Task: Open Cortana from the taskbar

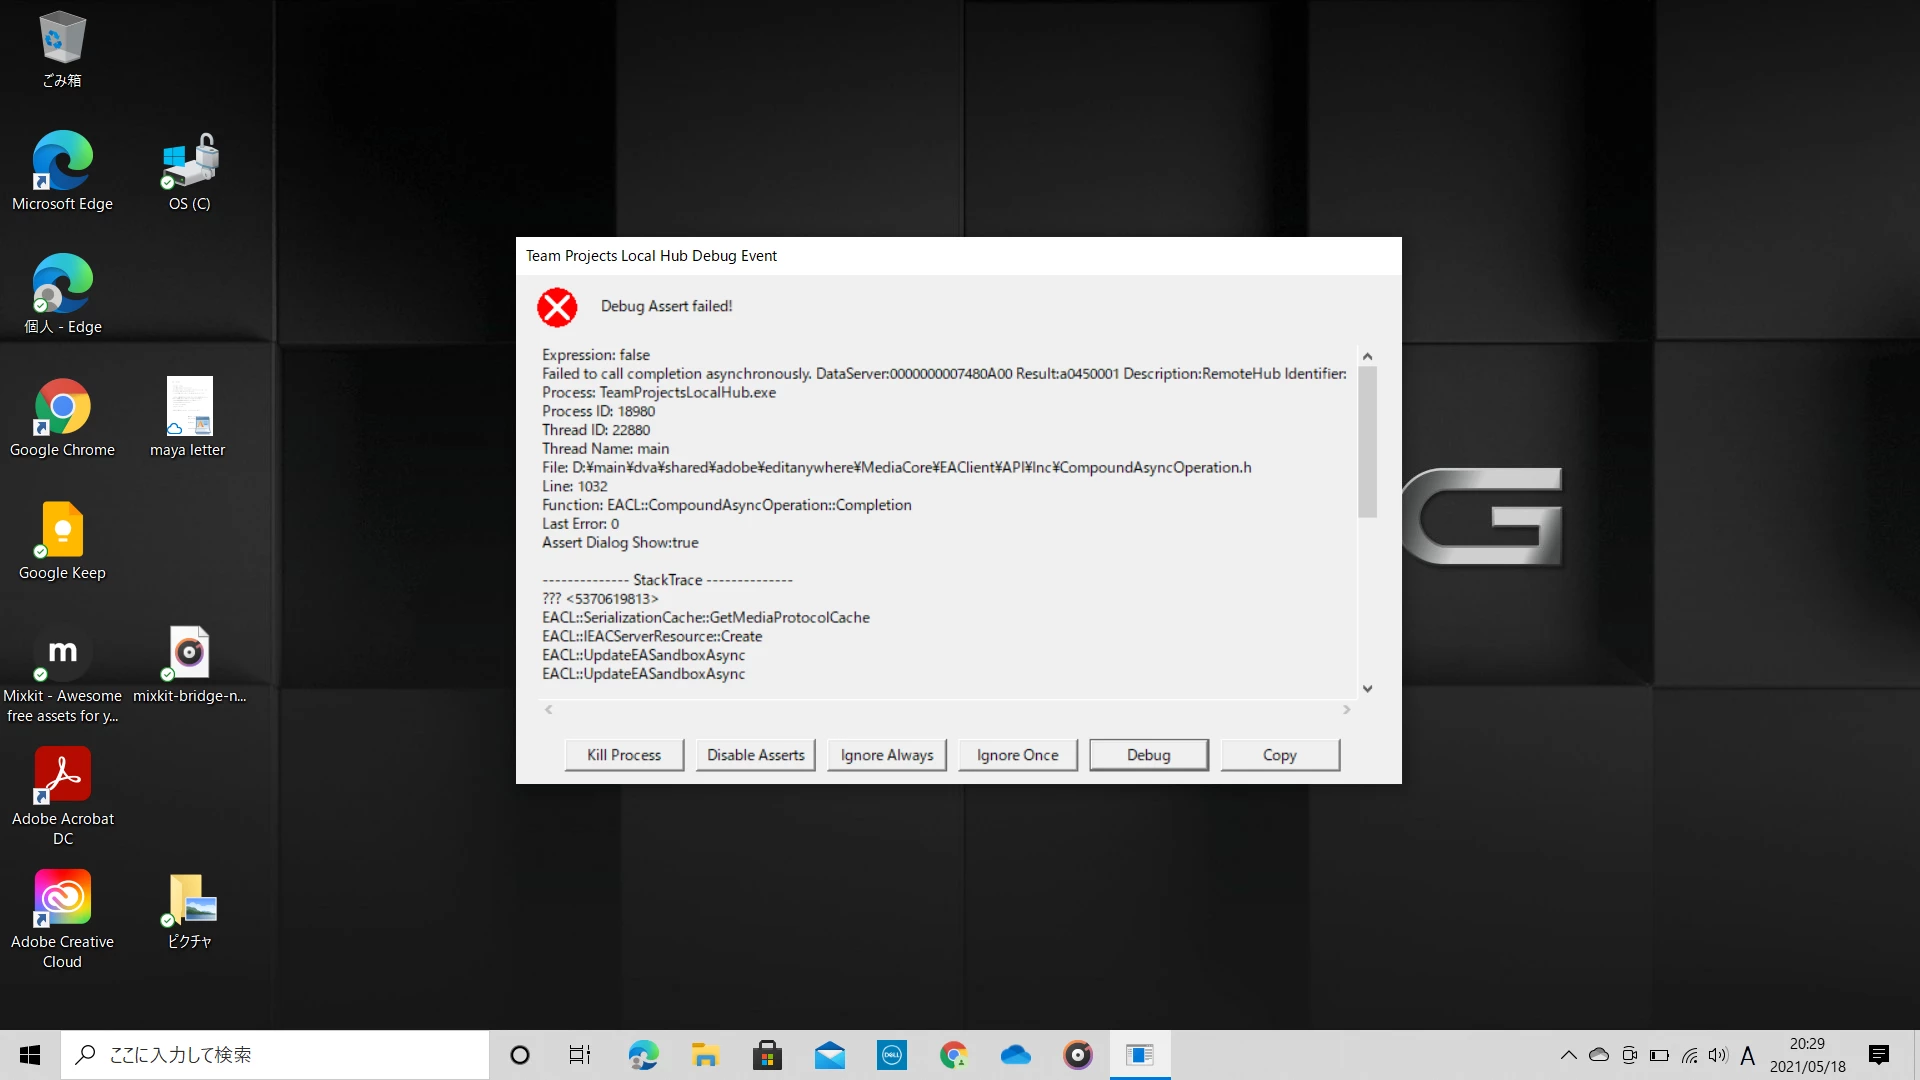Action: pos(520,1055)
